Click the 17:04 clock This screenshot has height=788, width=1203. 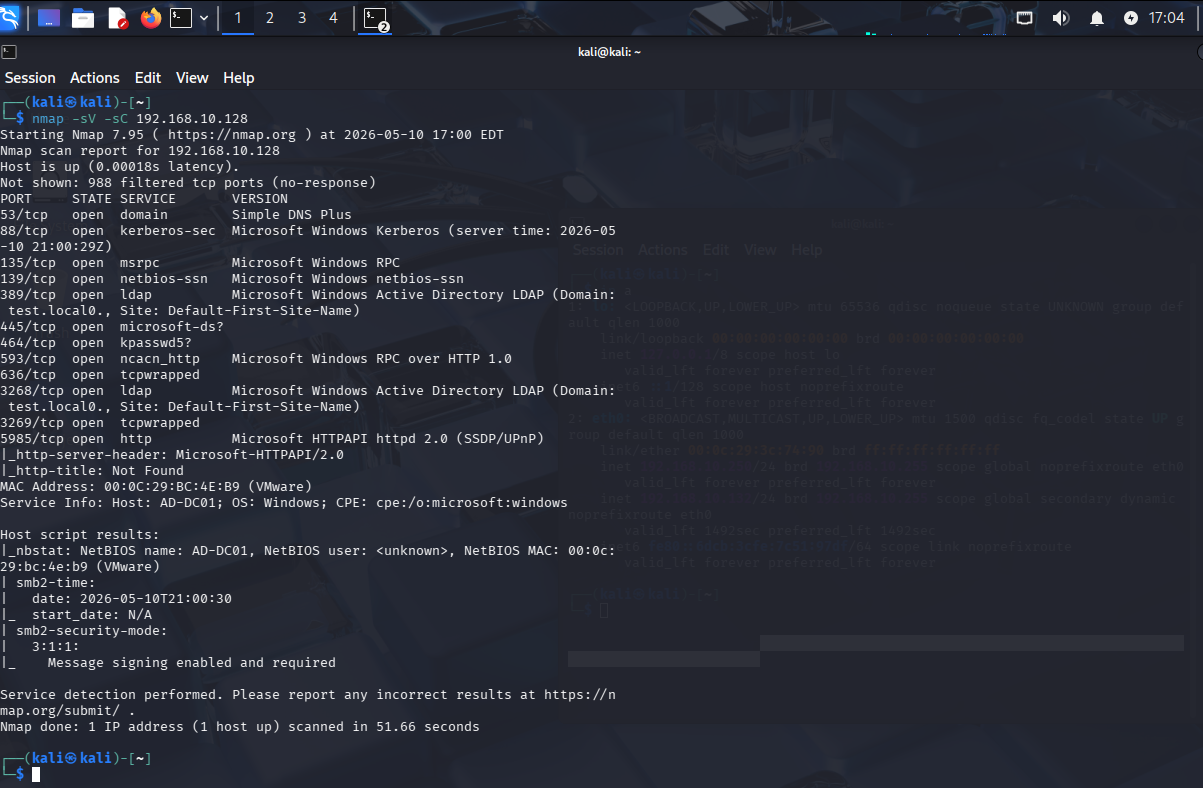pos(1167,18)
